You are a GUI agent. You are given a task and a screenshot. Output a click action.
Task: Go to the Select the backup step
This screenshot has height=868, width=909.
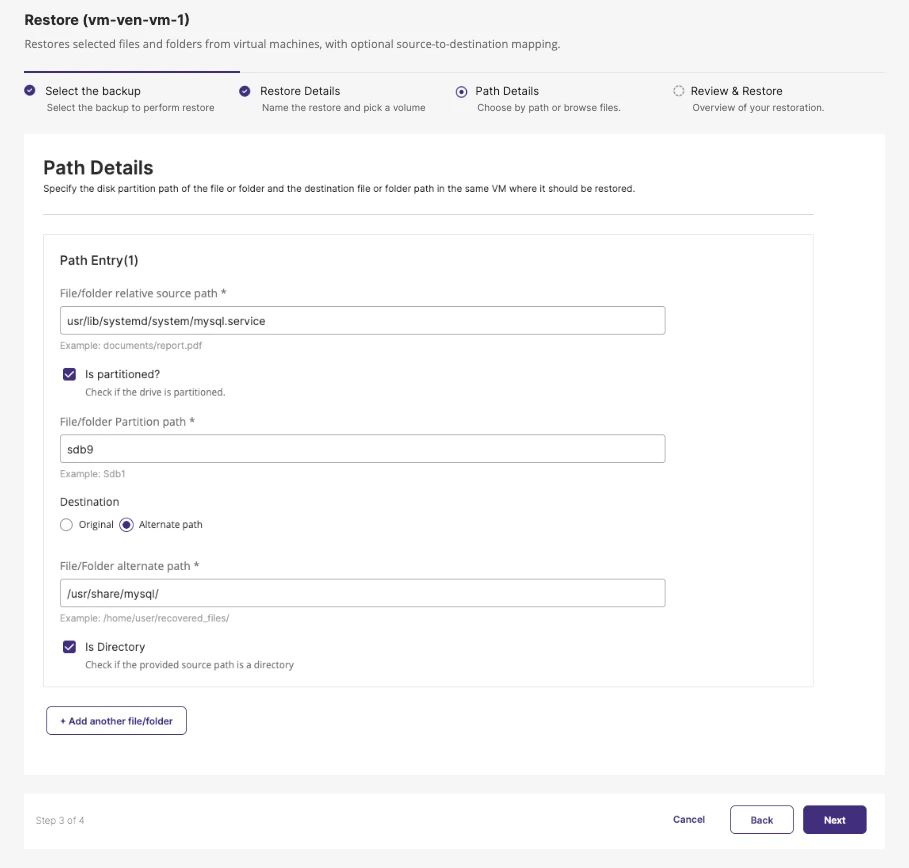click(x=94, y=90)
